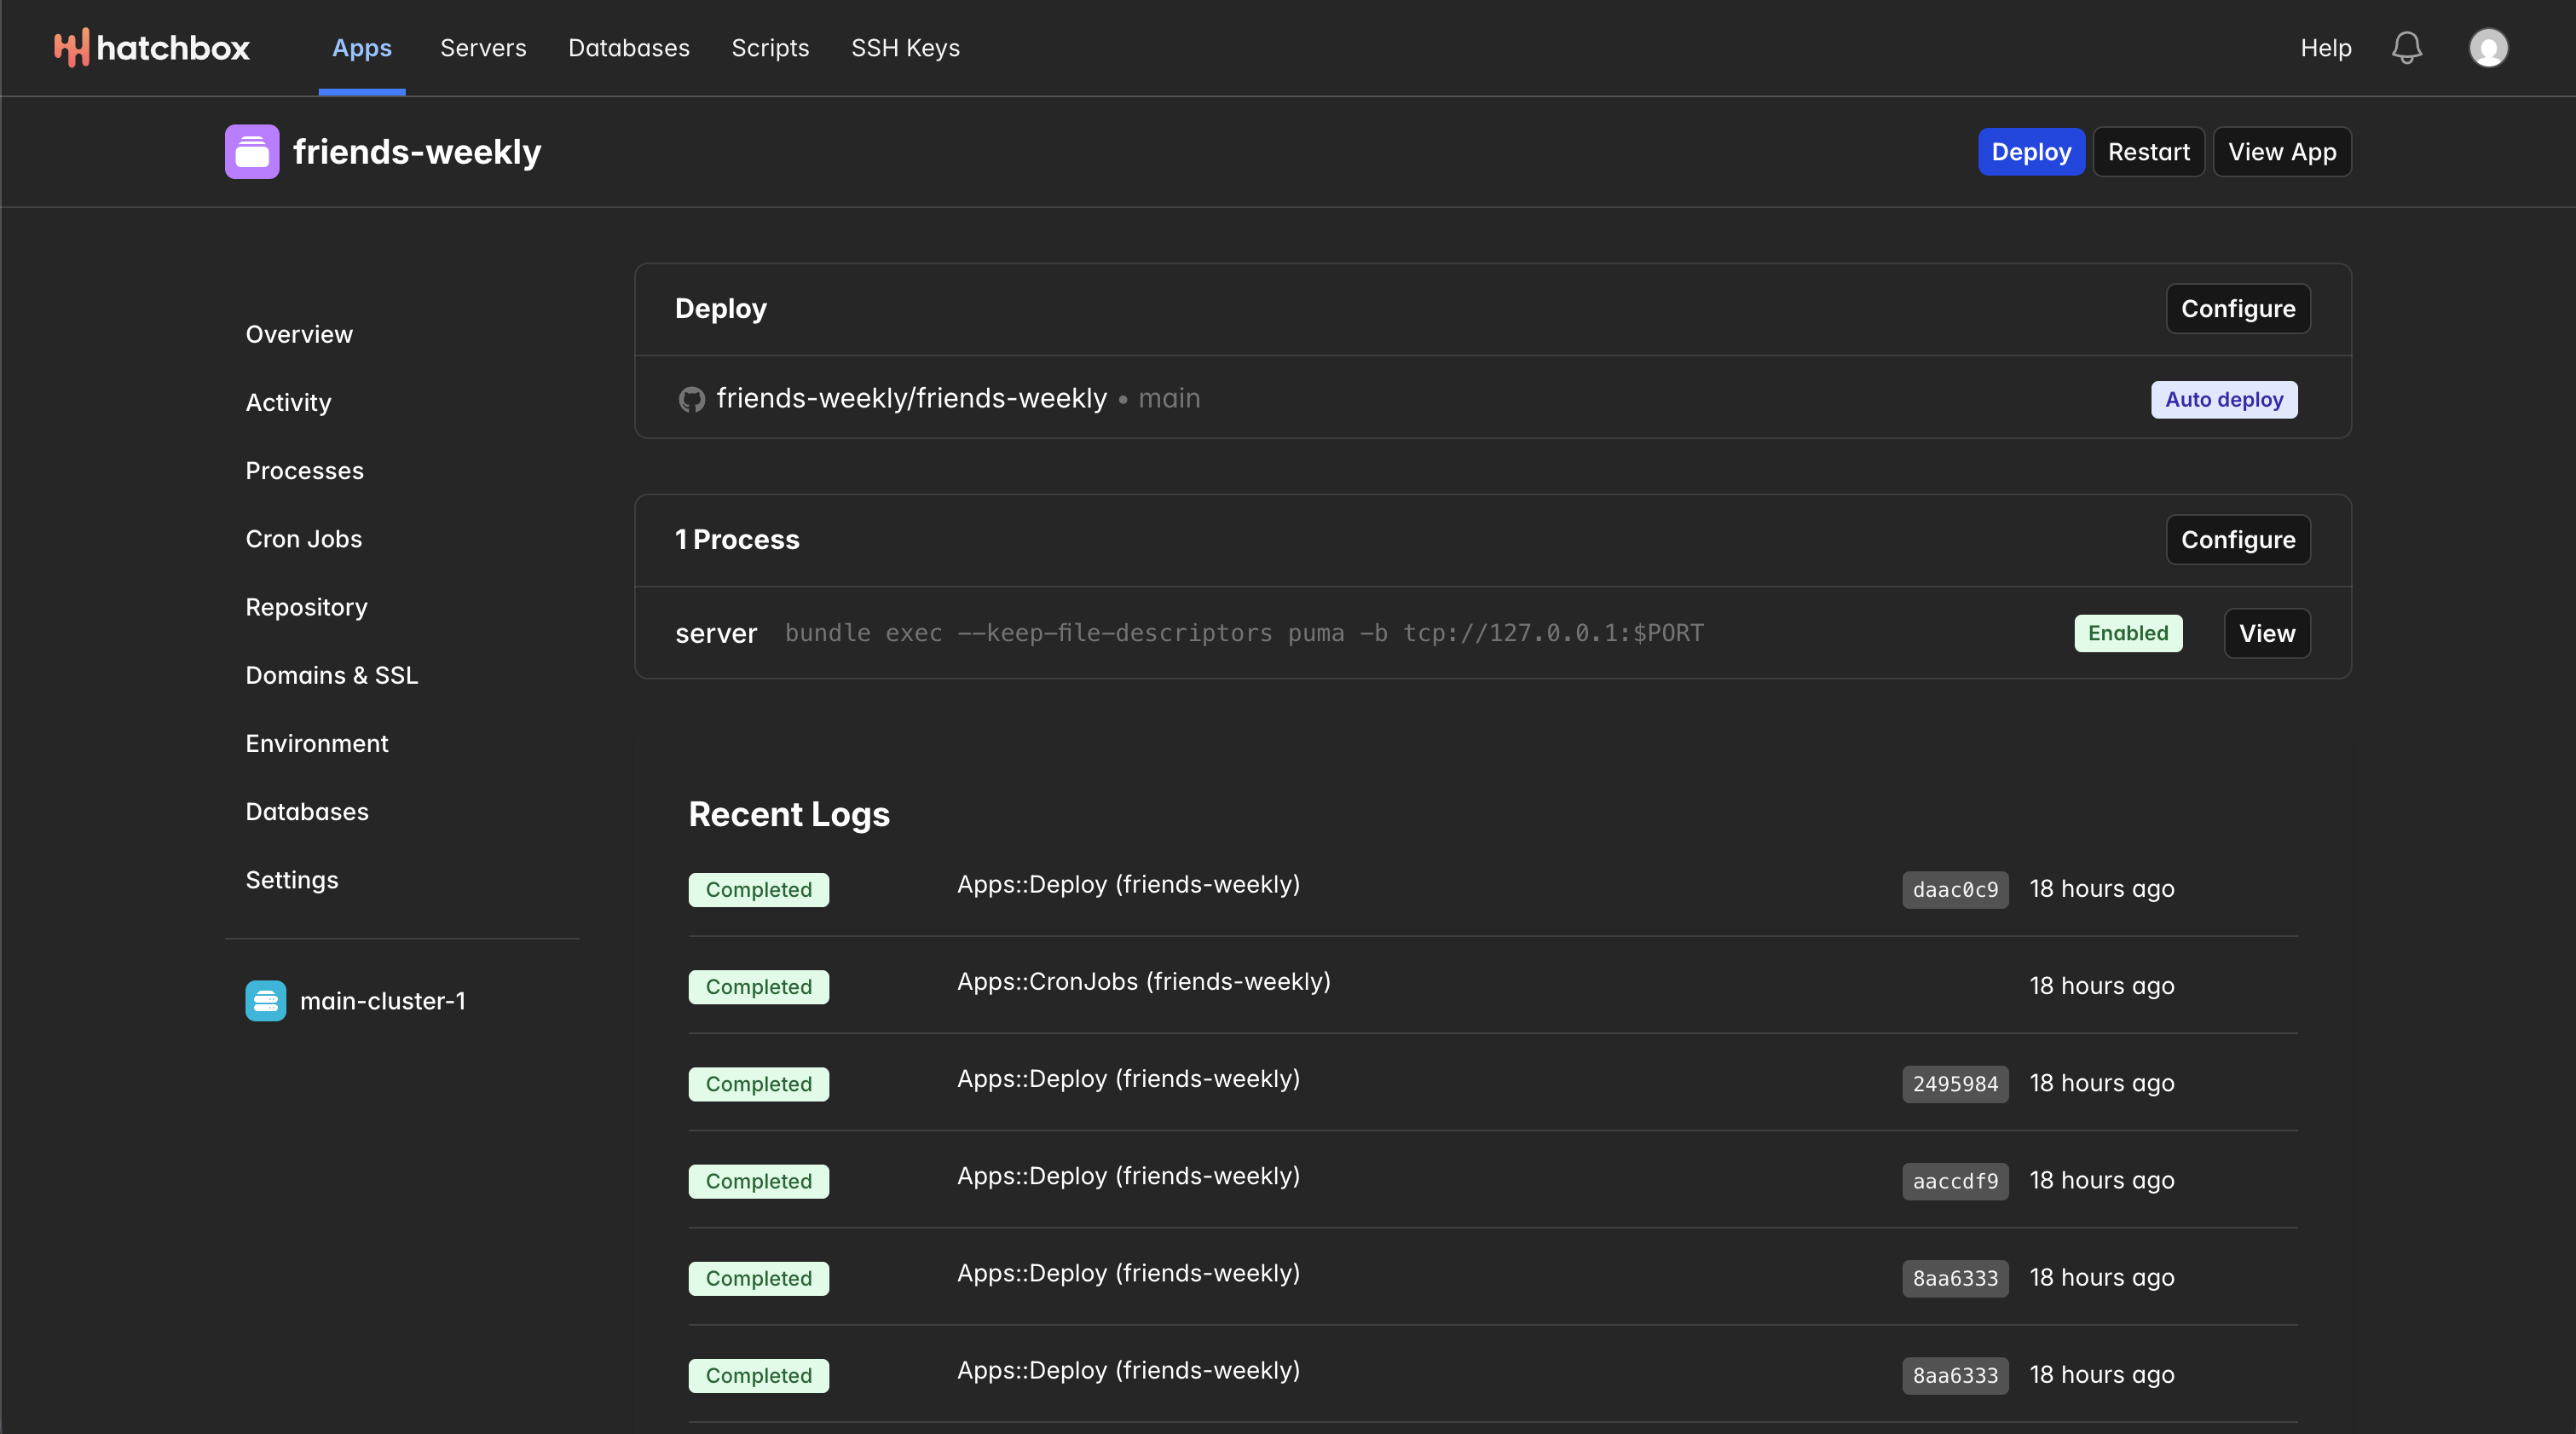This screenshot has width=2576, height=1434.
Task: Open the Databases top navigation tab
Action: (628, 48)
